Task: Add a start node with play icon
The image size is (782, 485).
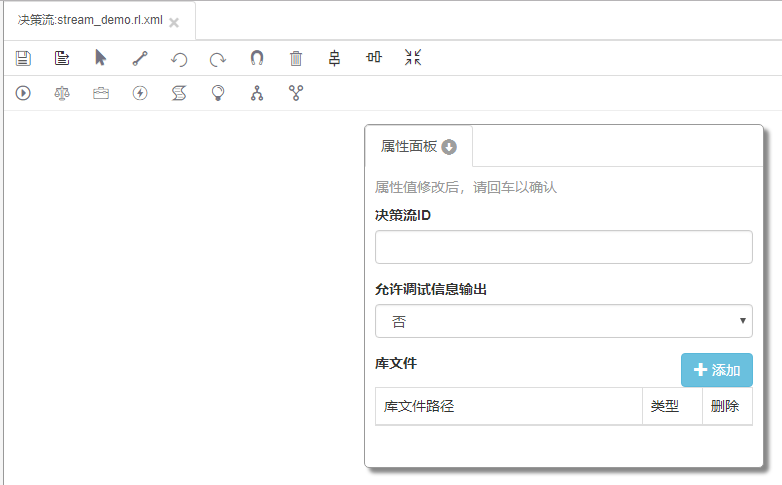Action: click(23, 93)
